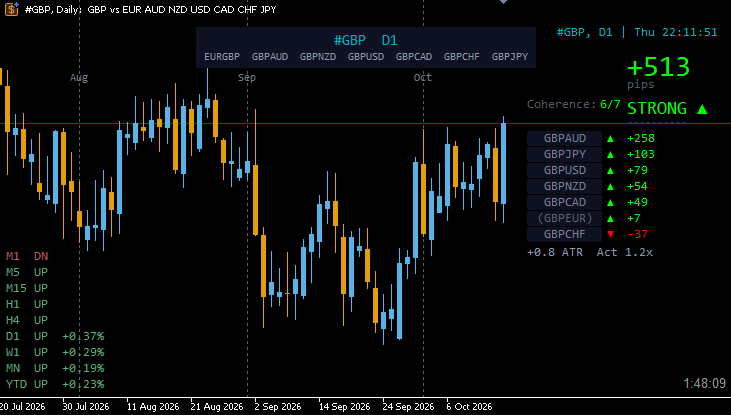This screenshot has width=731, height=415.
Task: Click the +7 value for (GBPEUR)
Action: (634, 218)
